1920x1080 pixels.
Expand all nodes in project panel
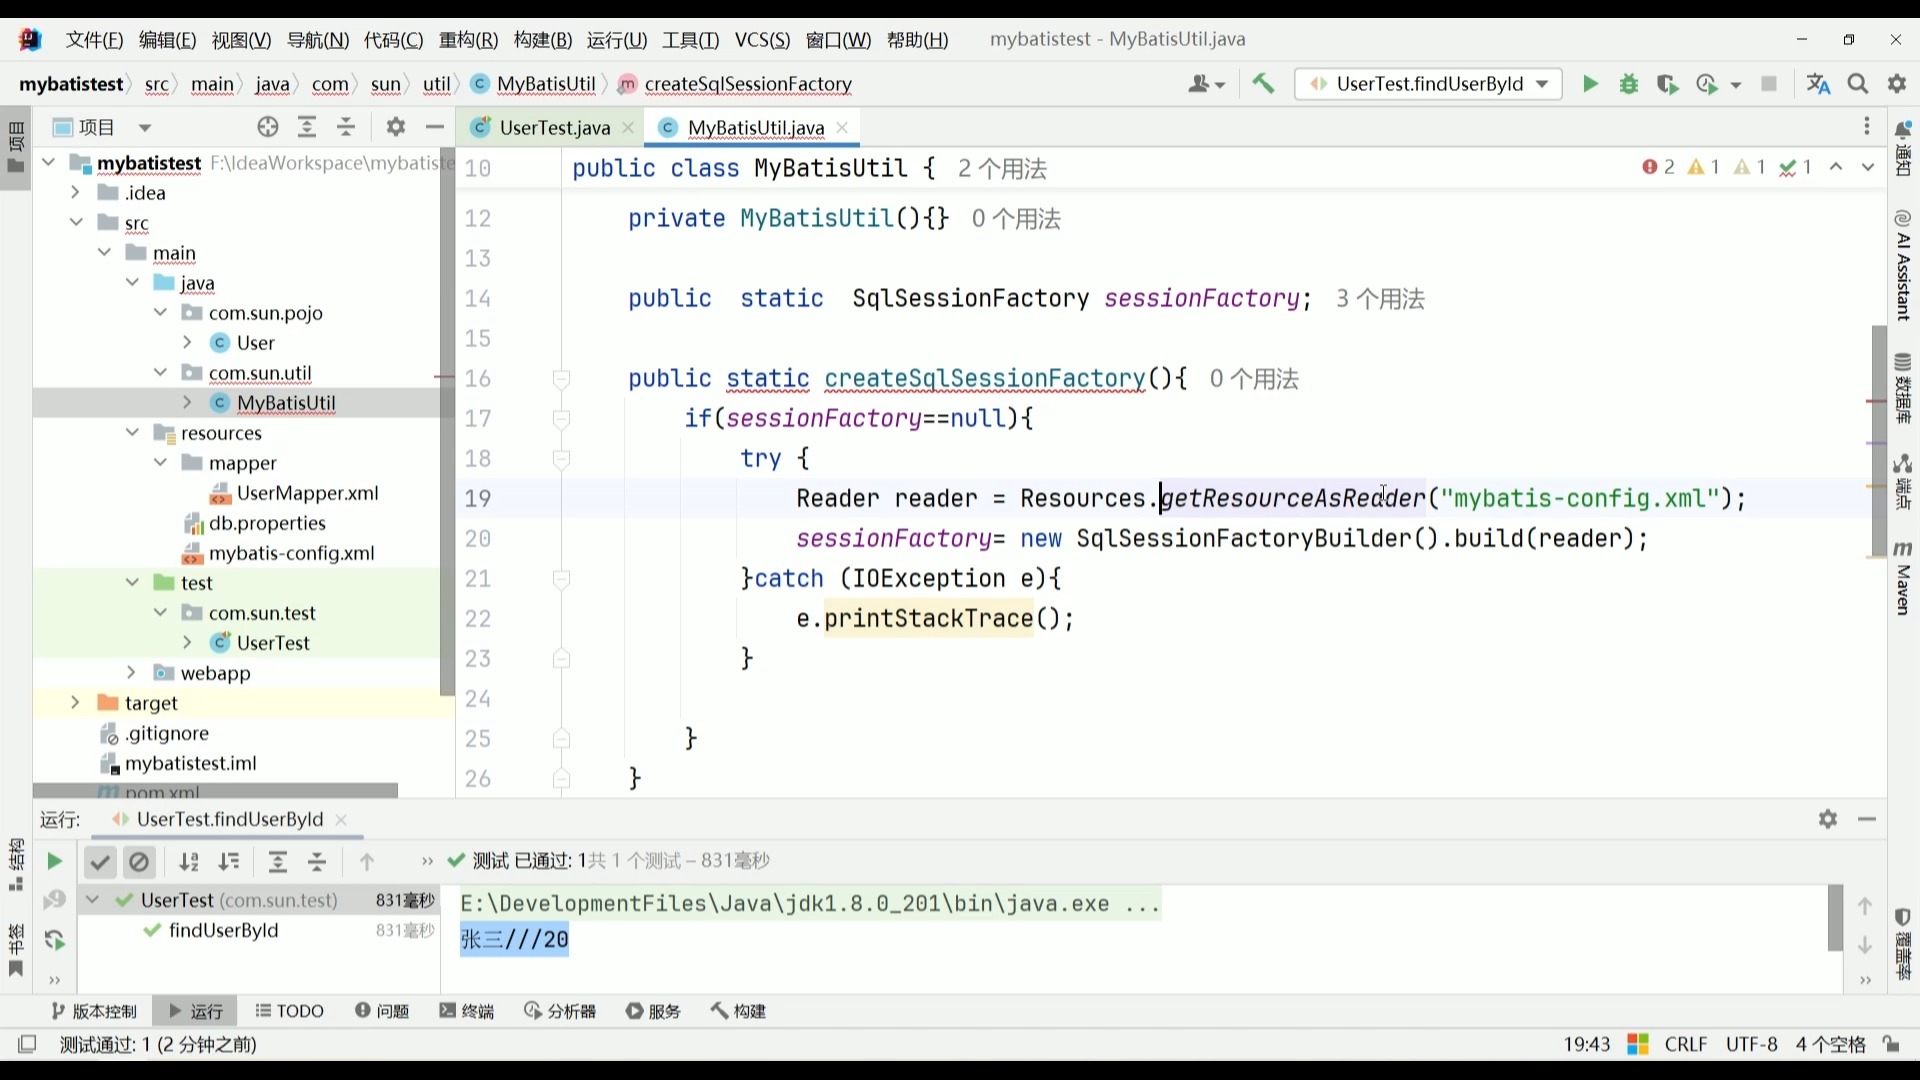pyautogui.click(x=307, y=127)
